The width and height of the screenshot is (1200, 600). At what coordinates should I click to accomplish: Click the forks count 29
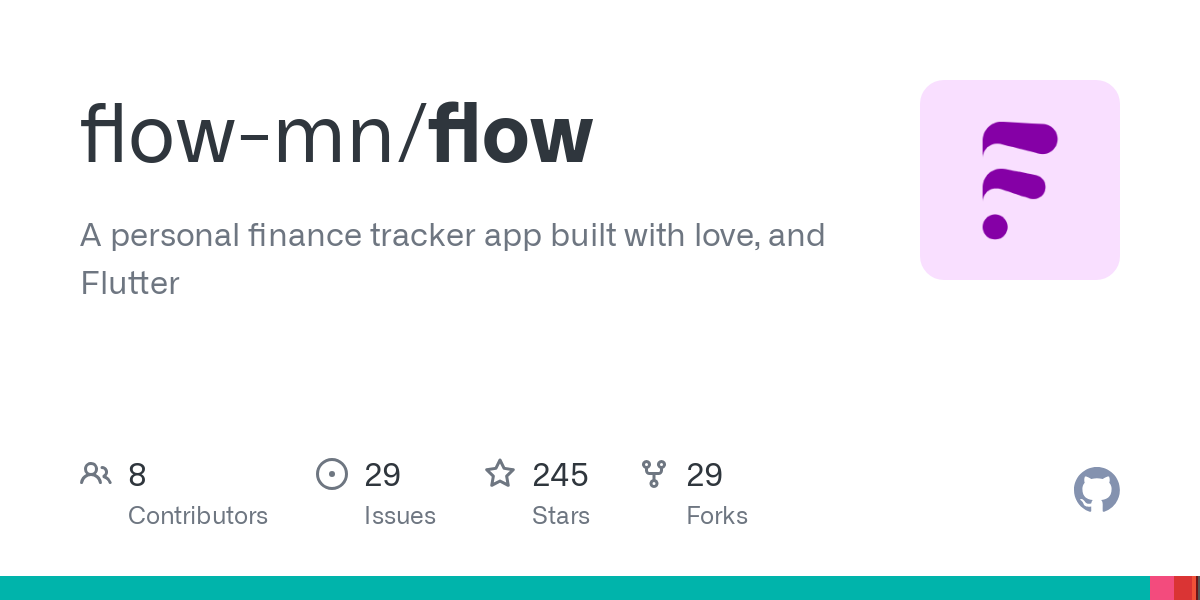[704, 474]
